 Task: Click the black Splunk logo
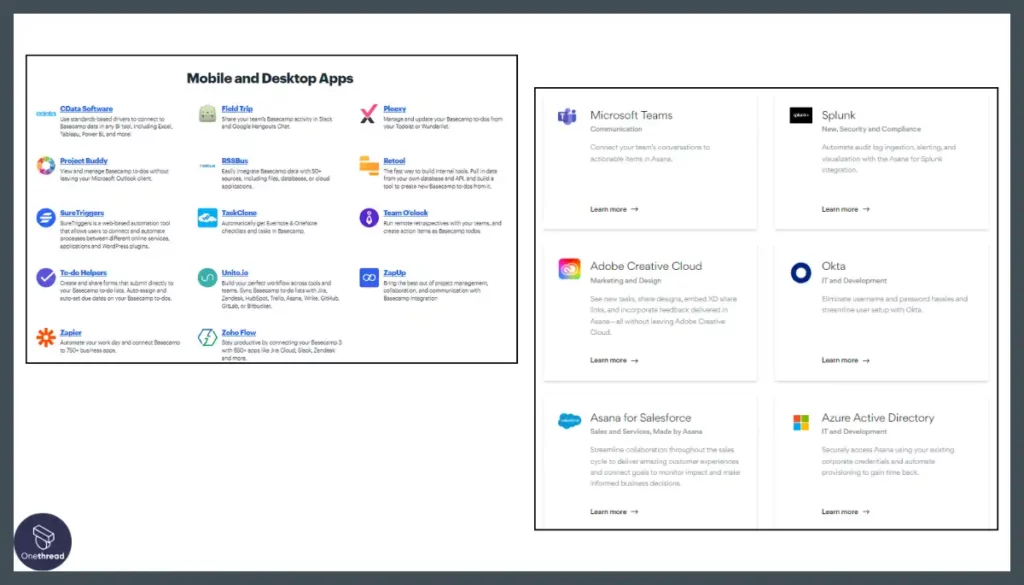[x=801, y=115]
